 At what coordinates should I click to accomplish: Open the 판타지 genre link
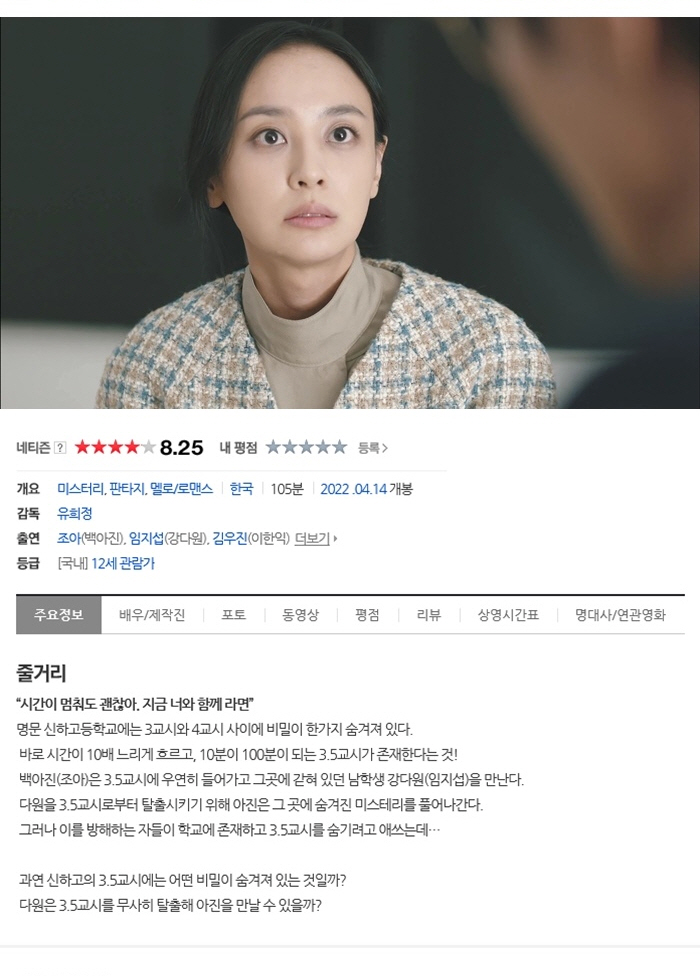click(x=127, y=489)
